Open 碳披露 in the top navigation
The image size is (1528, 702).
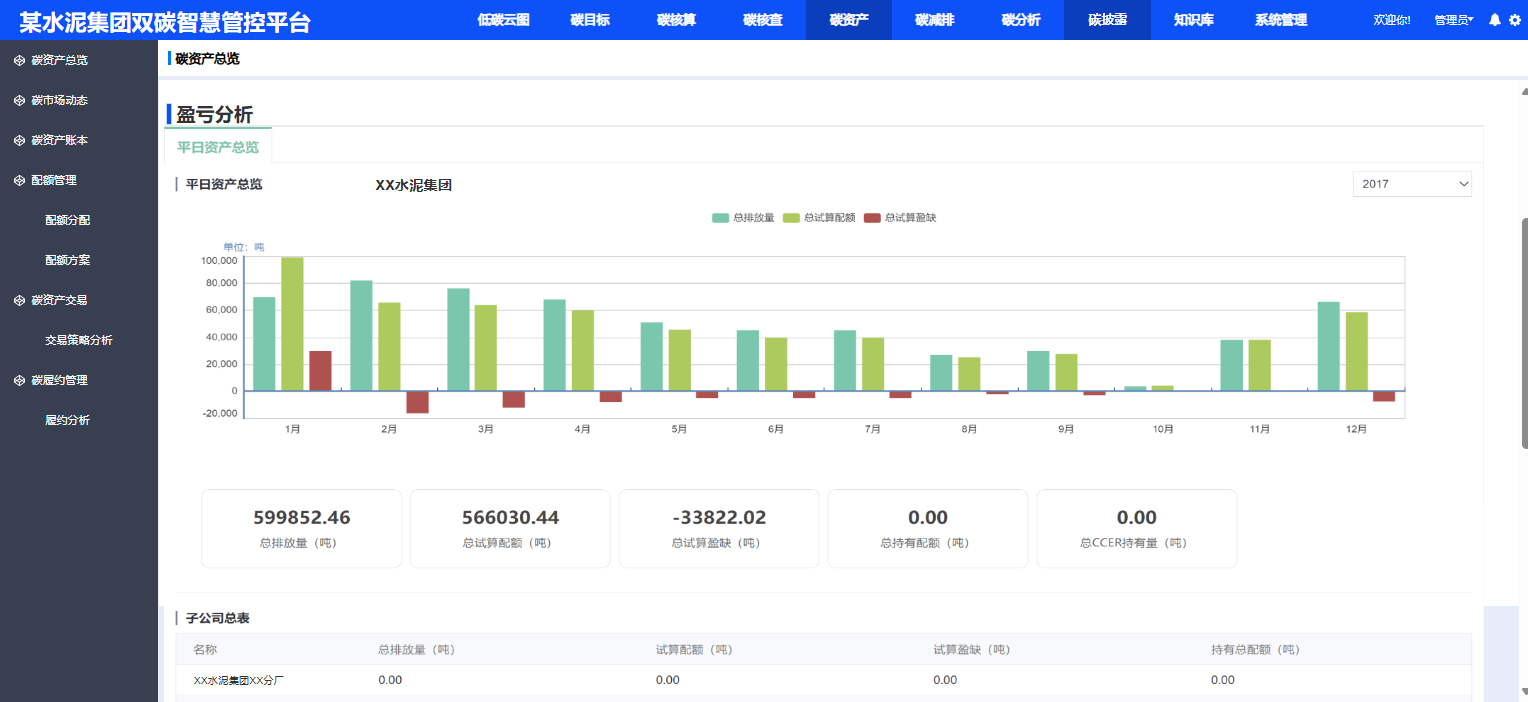coord(1108,20)
